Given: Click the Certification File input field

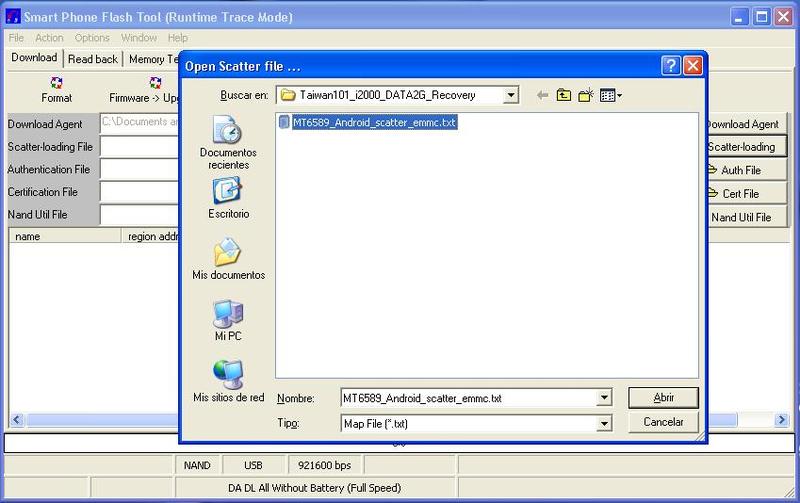Looking at the screenshot, I should 140,192.
